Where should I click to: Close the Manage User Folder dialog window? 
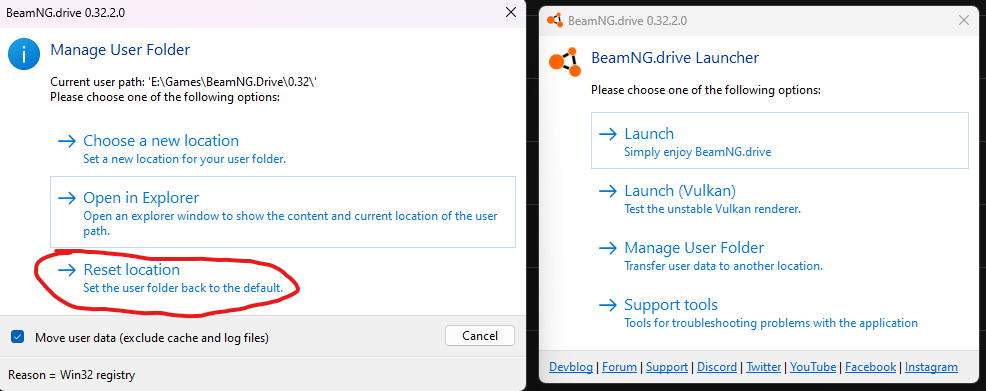[512, 13]
